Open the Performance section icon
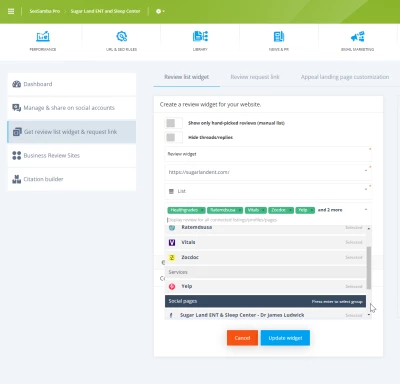 click(x=43, y=37)
